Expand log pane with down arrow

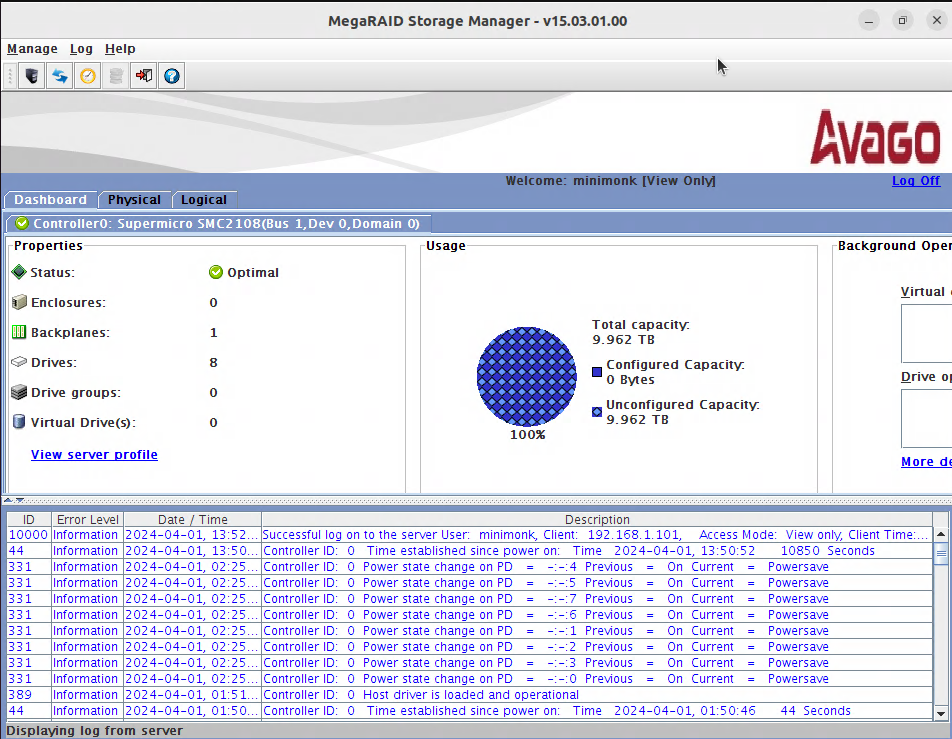tap(19, 500)
